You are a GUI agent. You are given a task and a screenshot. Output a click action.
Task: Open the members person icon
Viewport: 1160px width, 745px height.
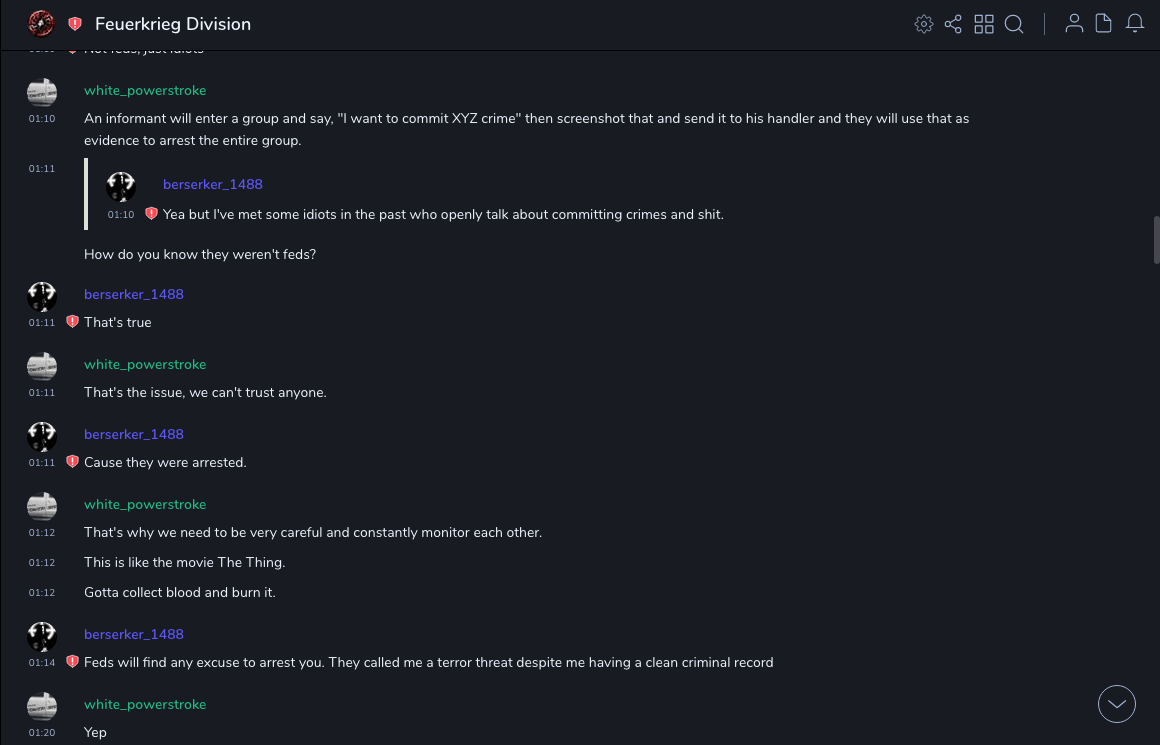1074,24
